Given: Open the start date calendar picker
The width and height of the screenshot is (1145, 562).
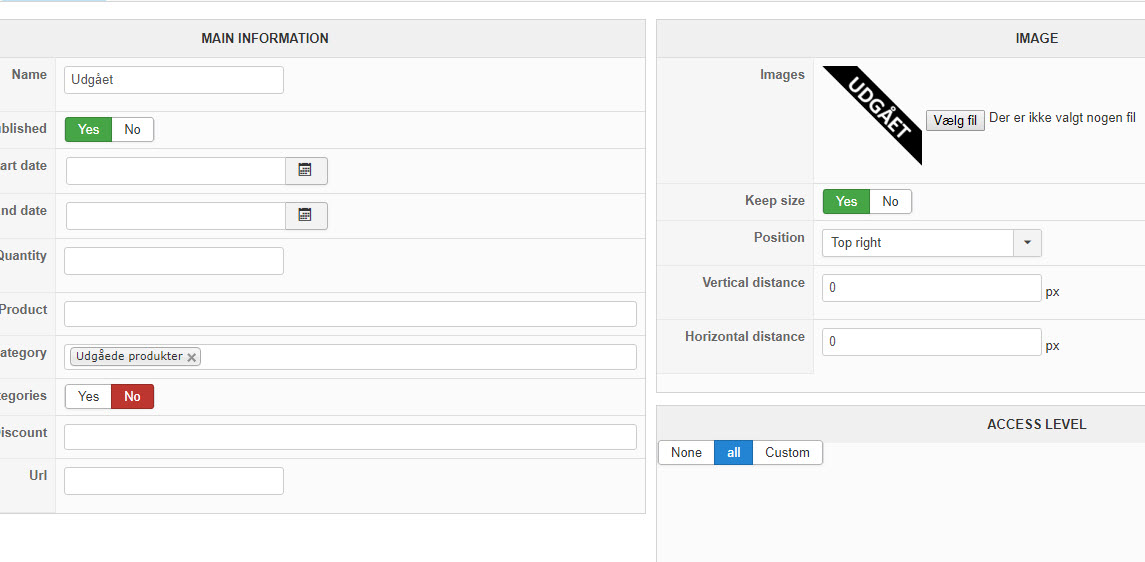Looking at the screenshot, I should tap(306, 171).
